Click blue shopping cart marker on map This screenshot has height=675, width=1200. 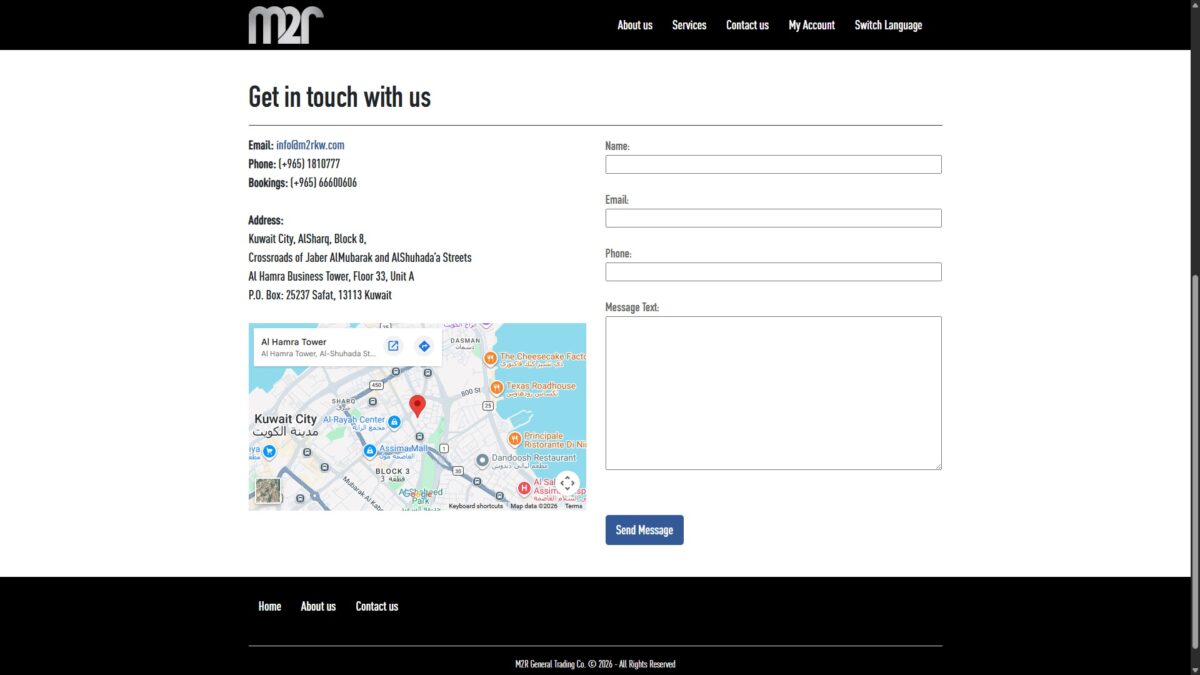coord(270,451)
